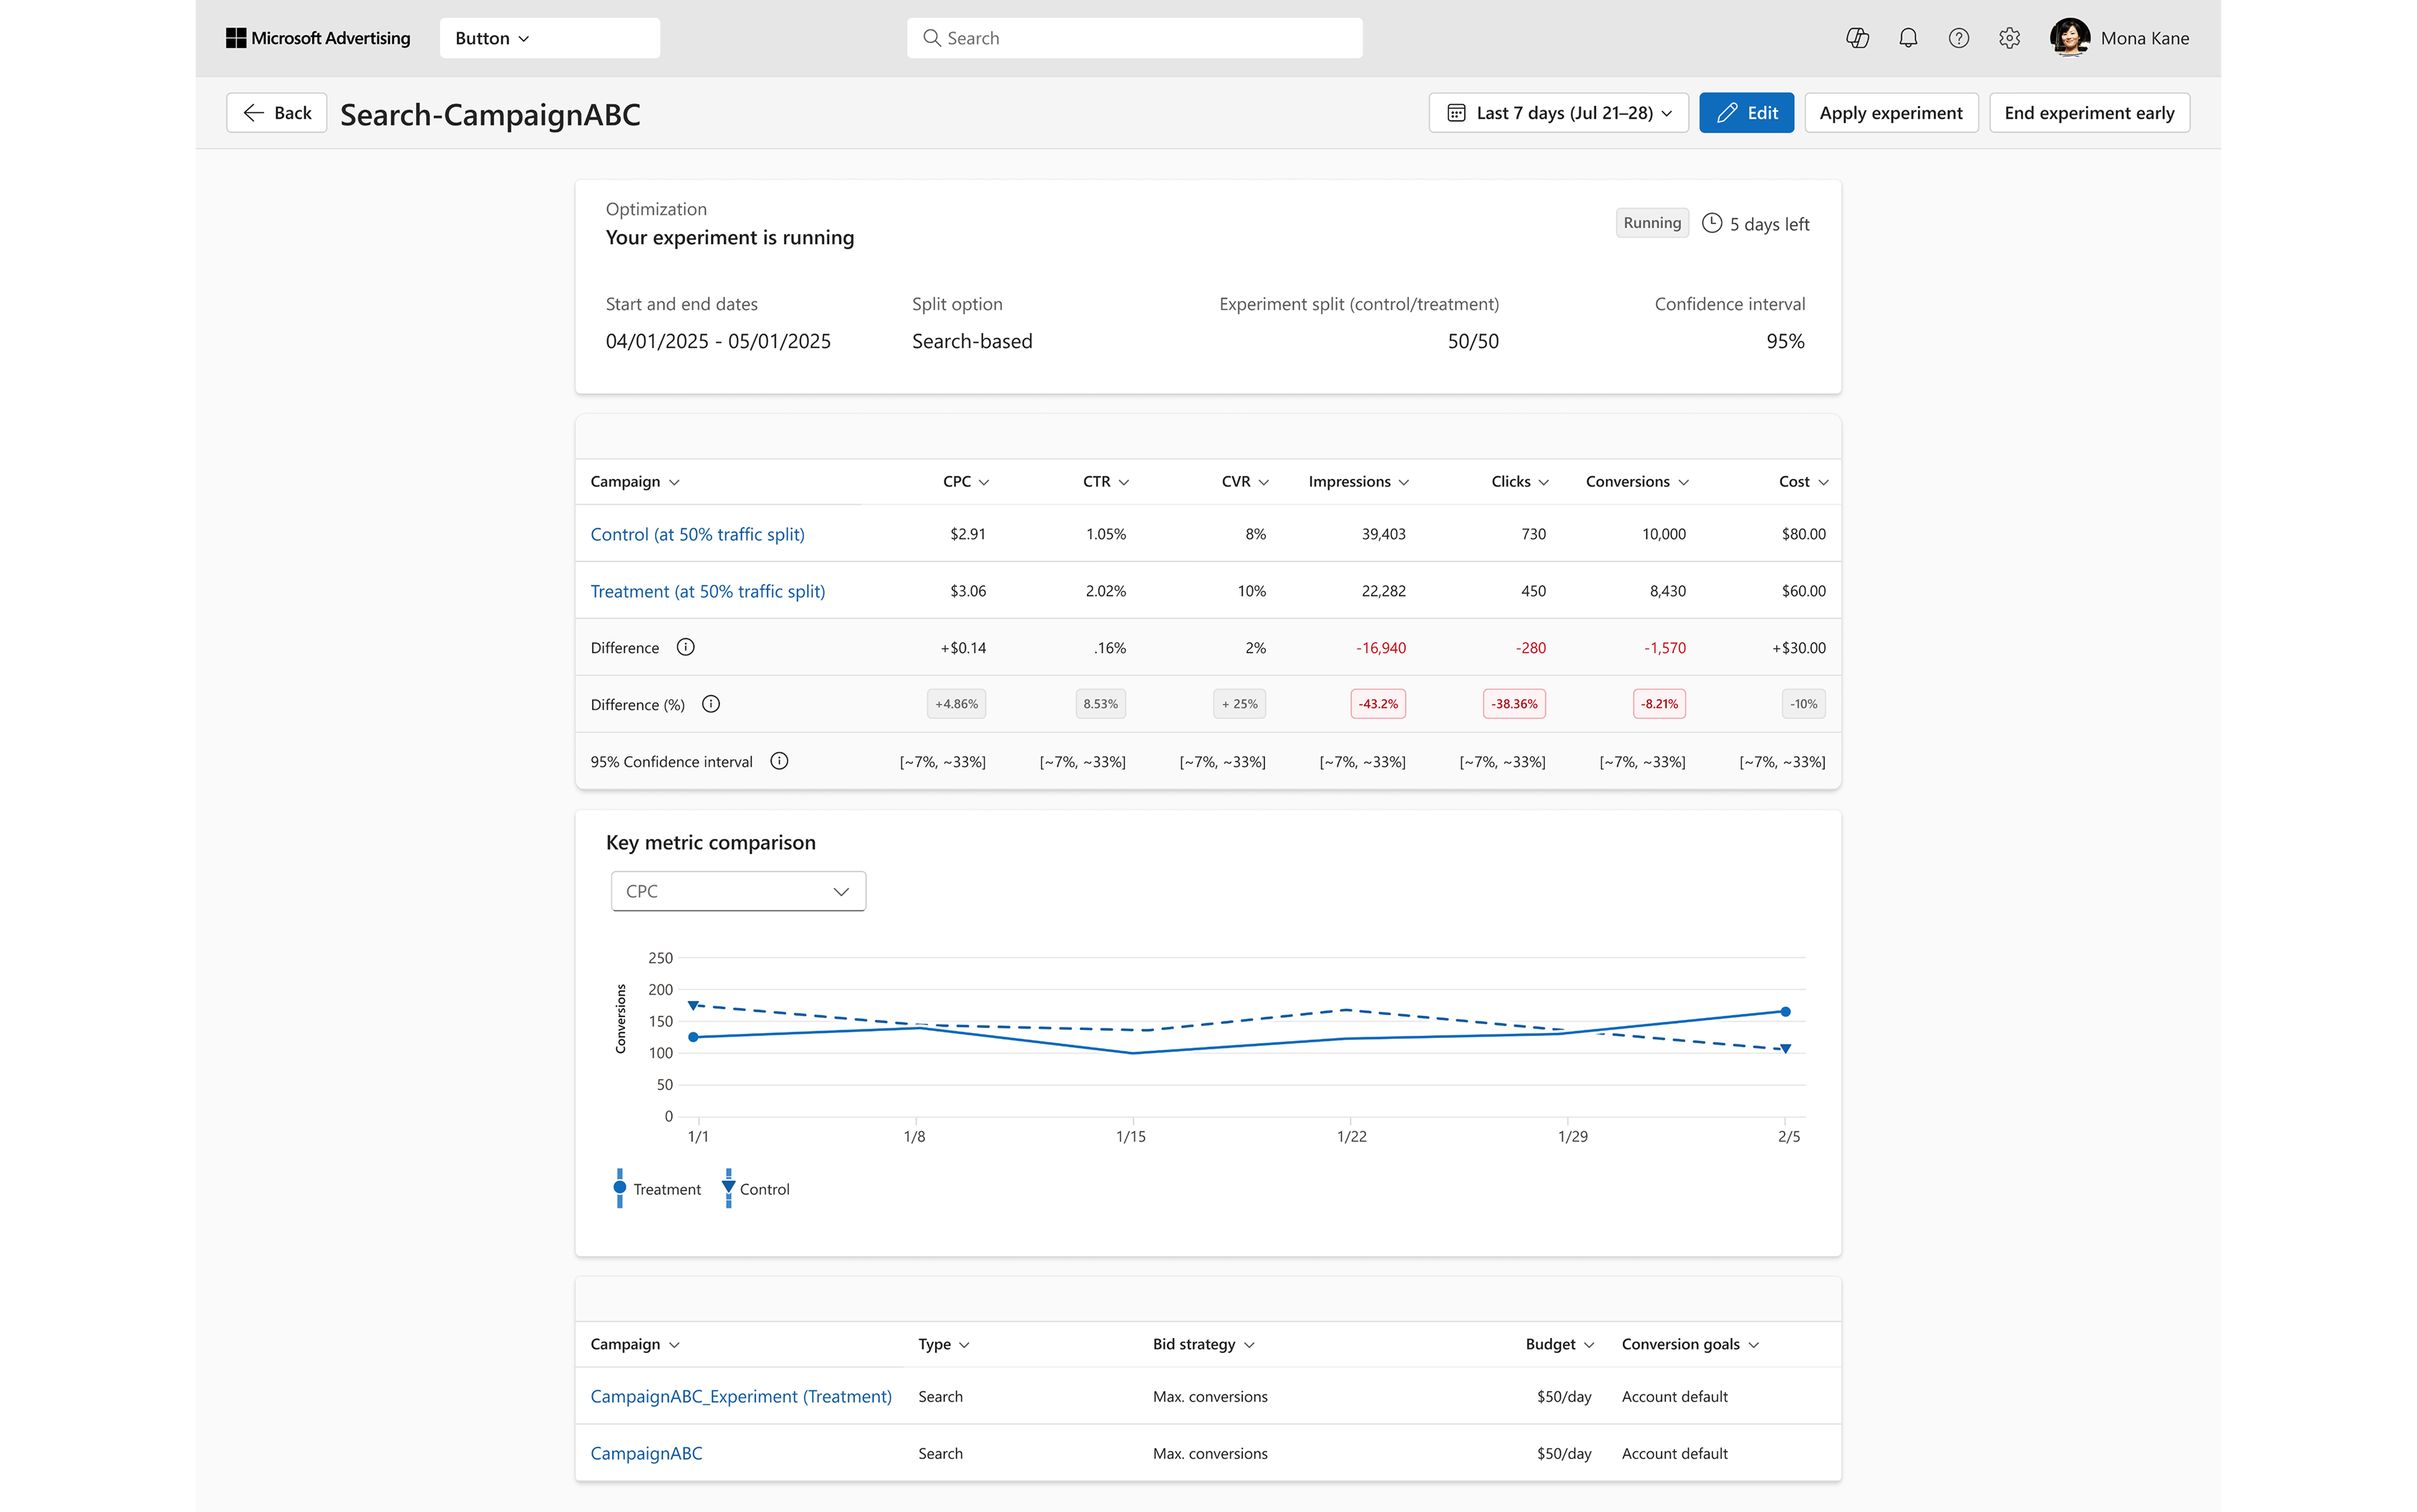Click the Microsoft Advertising logo
2417x1512 pixels.
pos(318,38)
